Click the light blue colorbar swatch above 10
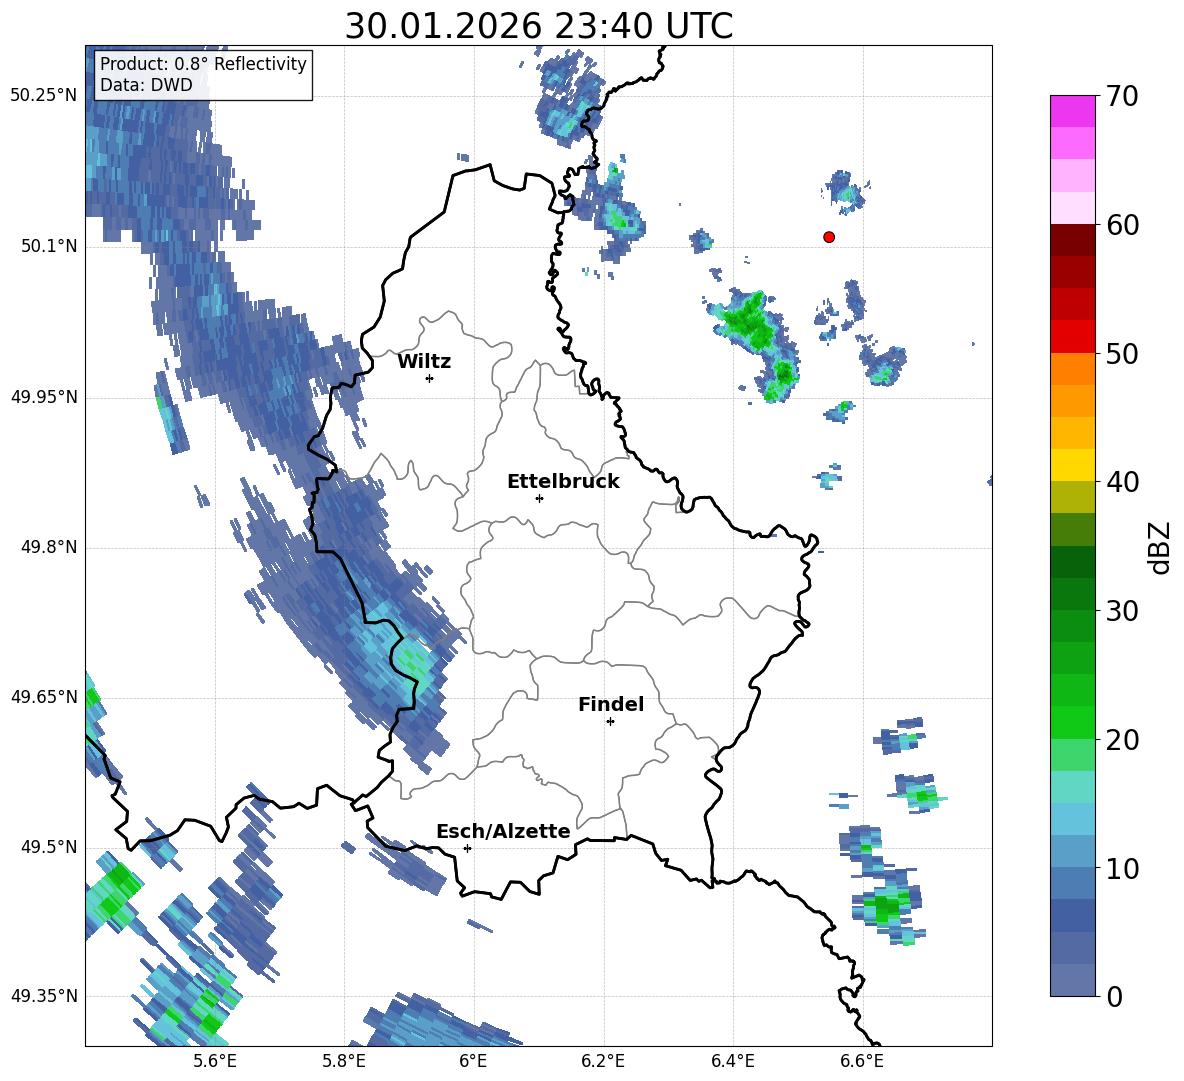The width and height of the screenshot is (1184, 1081). coord(1072,851)
